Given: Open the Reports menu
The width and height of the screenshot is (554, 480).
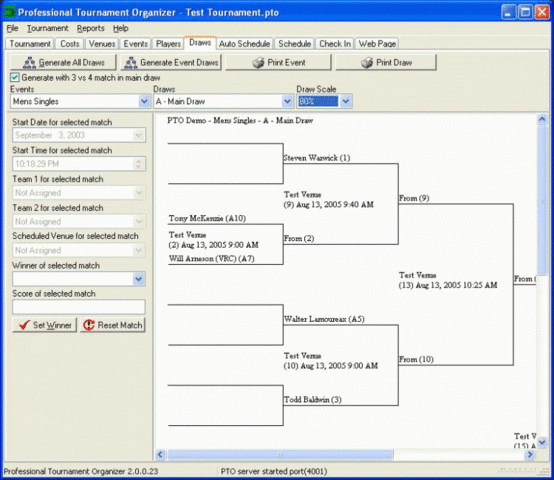Looking at the screenshot, I should (x=90, y=28).
